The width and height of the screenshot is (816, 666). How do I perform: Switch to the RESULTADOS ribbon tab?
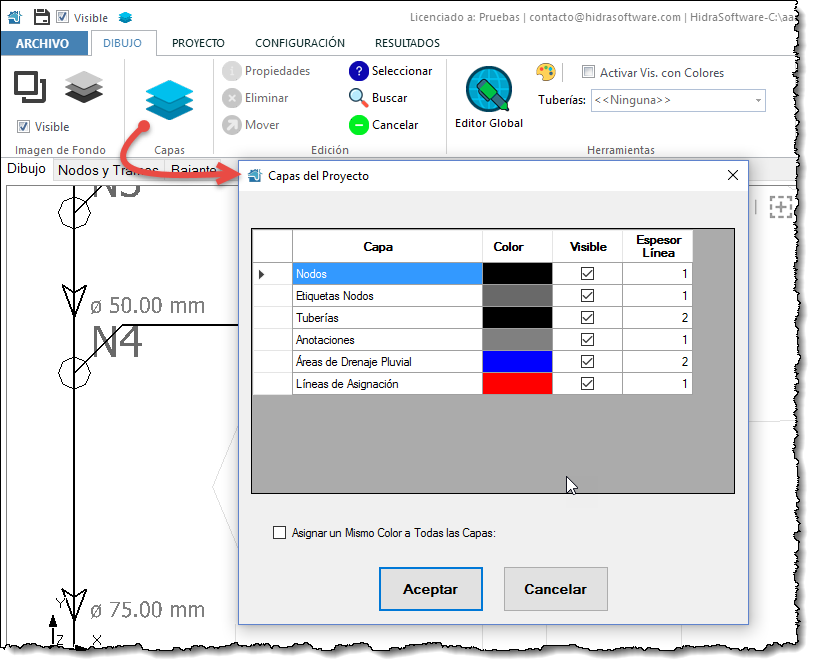[407, 43]
